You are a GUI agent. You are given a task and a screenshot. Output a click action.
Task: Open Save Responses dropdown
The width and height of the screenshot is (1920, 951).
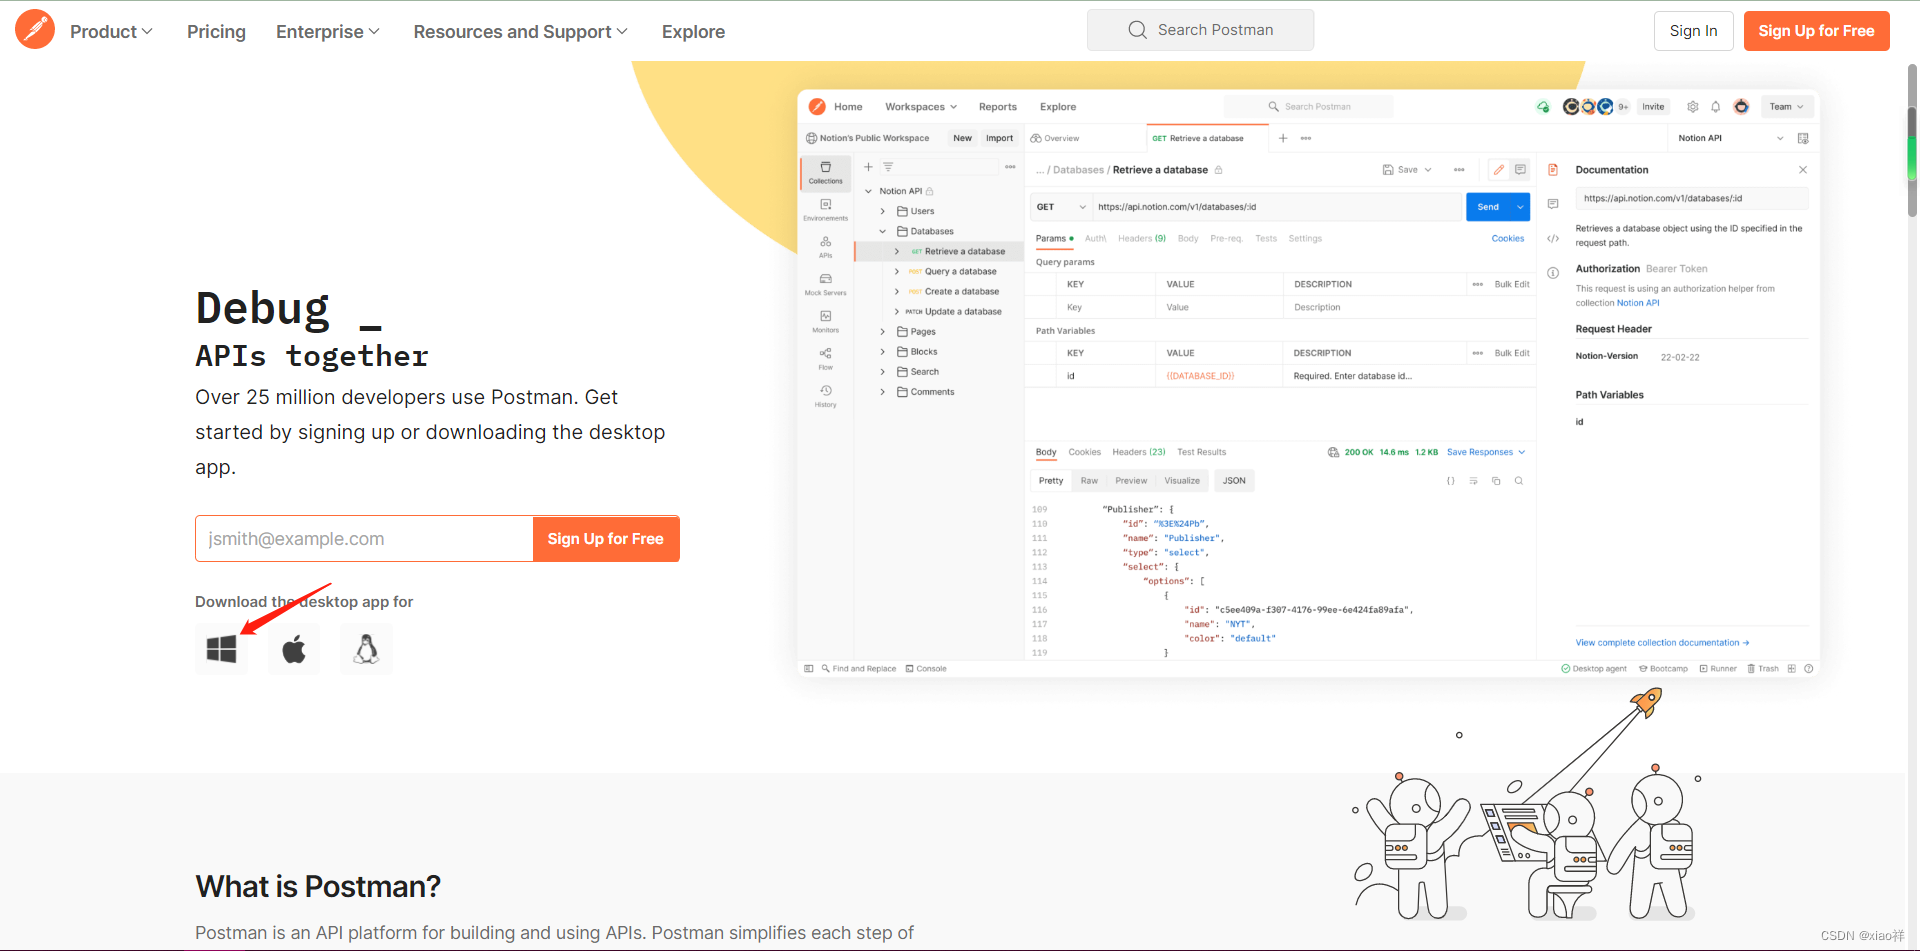pos(1486,452)
